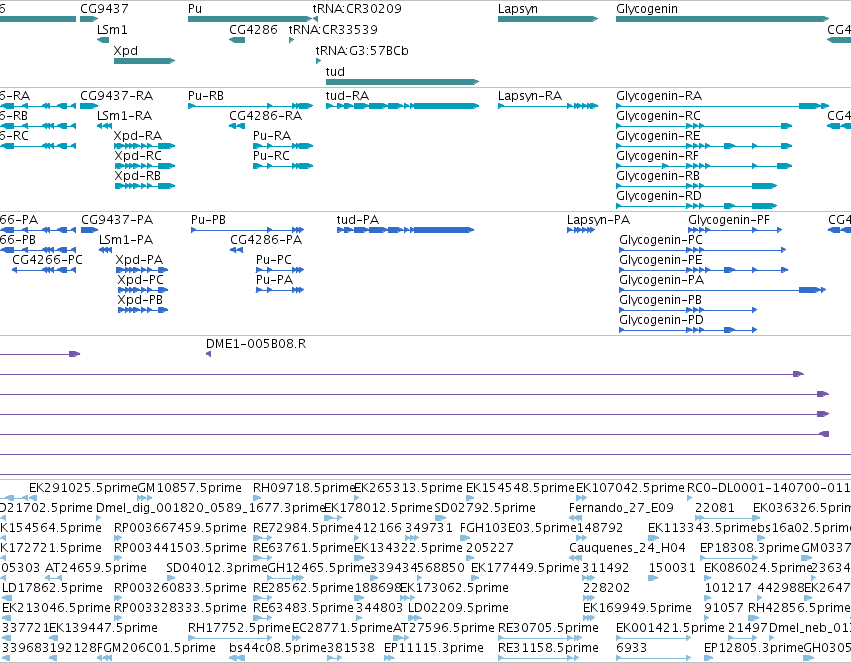Click EST RH09718.5prime
This screenshot has width=851, height=663.
(x=304, y=488)
